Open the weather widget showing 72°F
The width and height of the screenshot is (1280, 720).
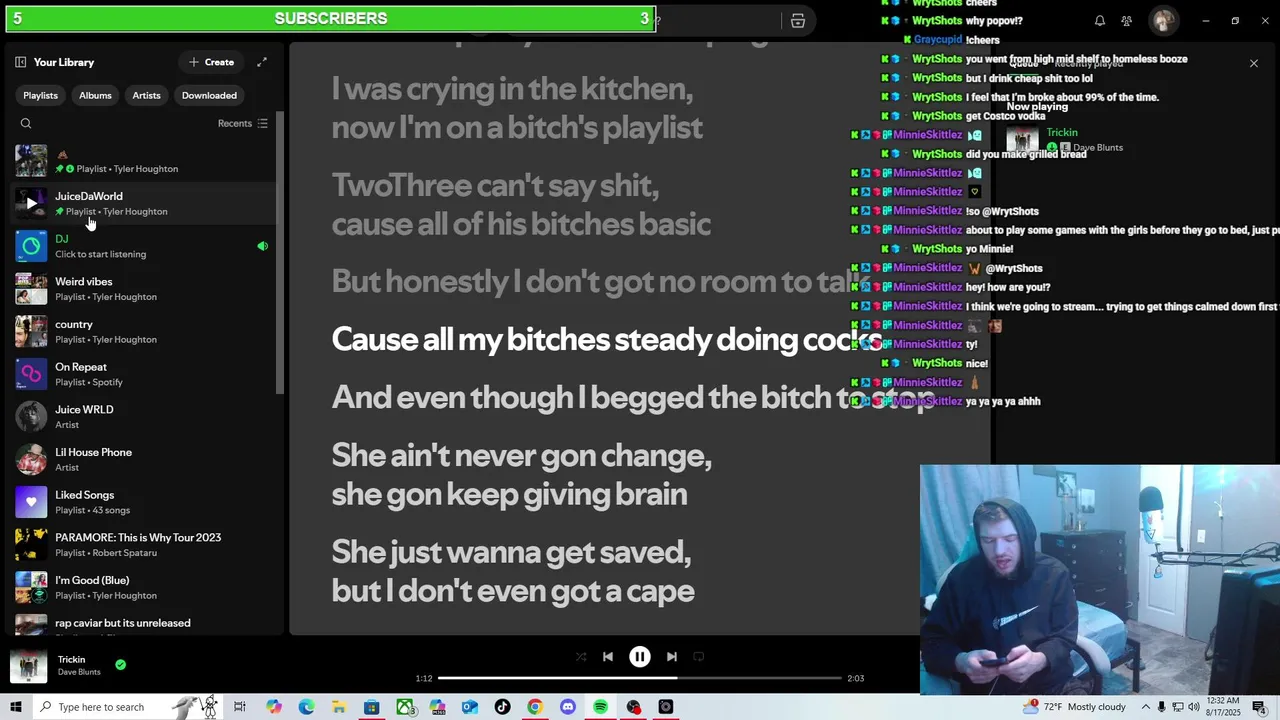pos(1075,707)
